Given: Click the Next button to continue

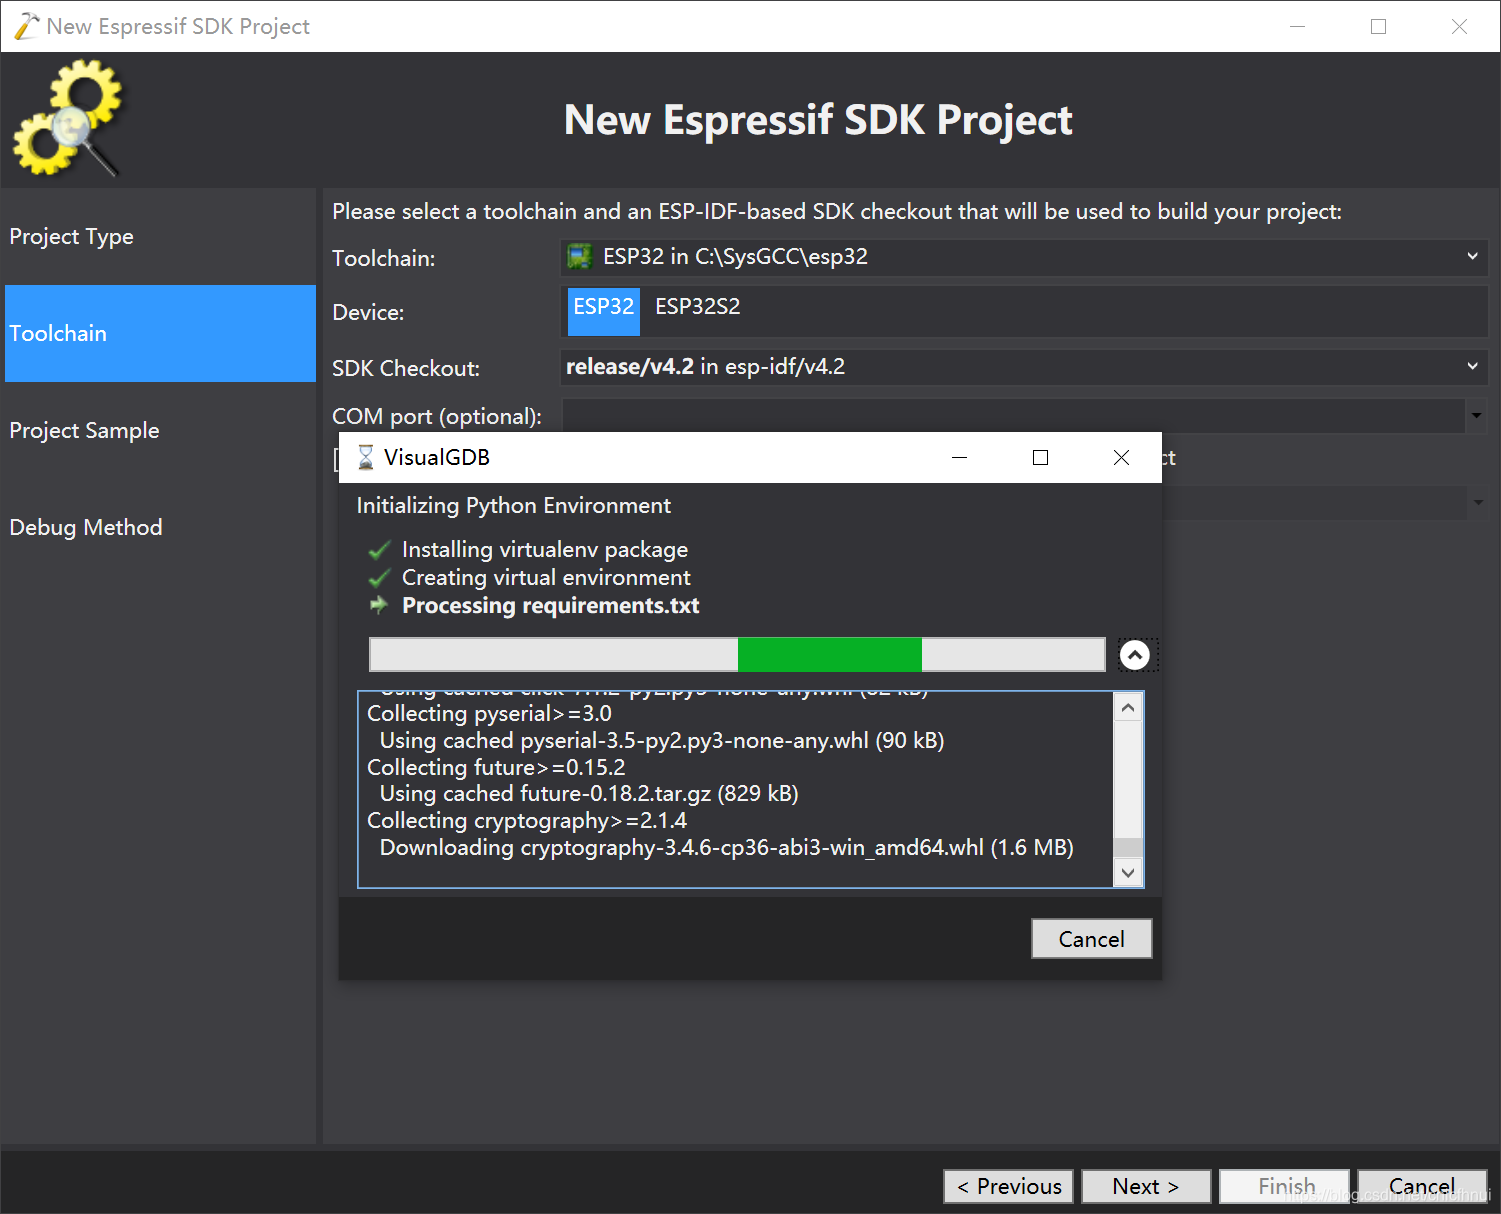Looking at the screenshot, I should 1146,1186.
